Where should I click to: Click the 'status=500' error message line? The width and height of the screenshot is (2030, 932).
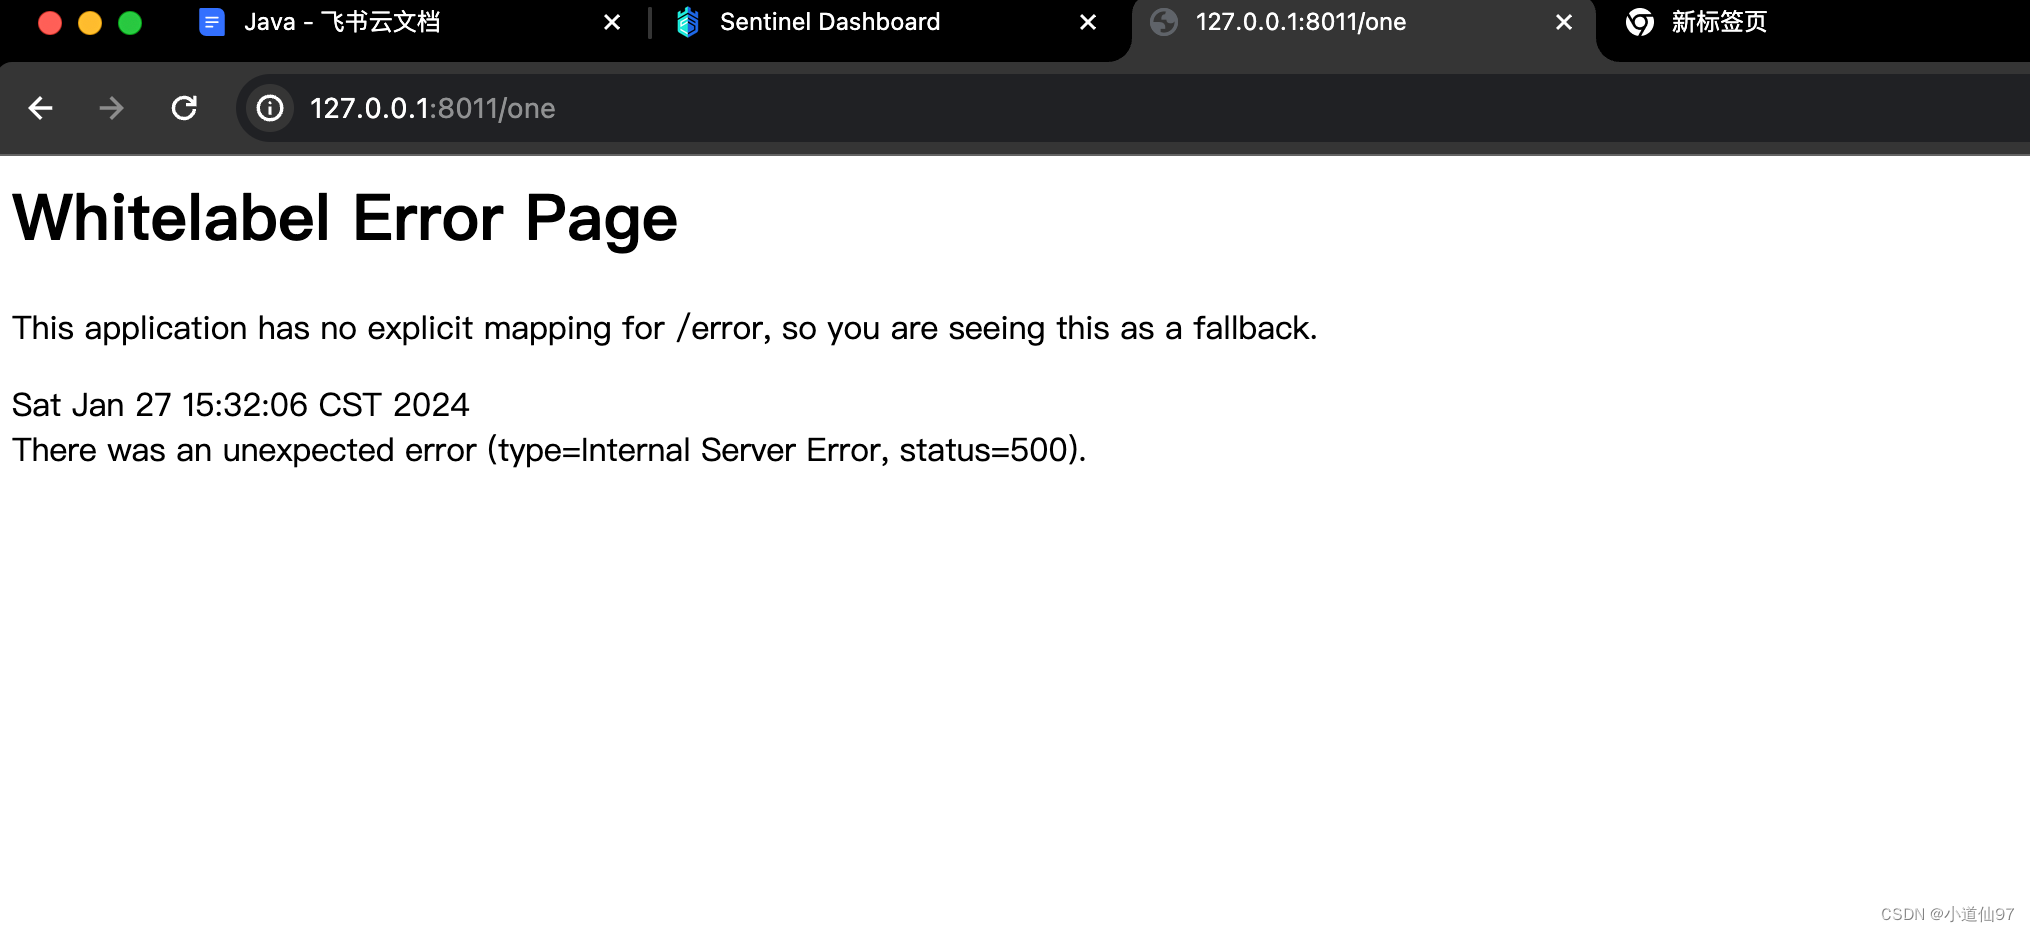549,450
